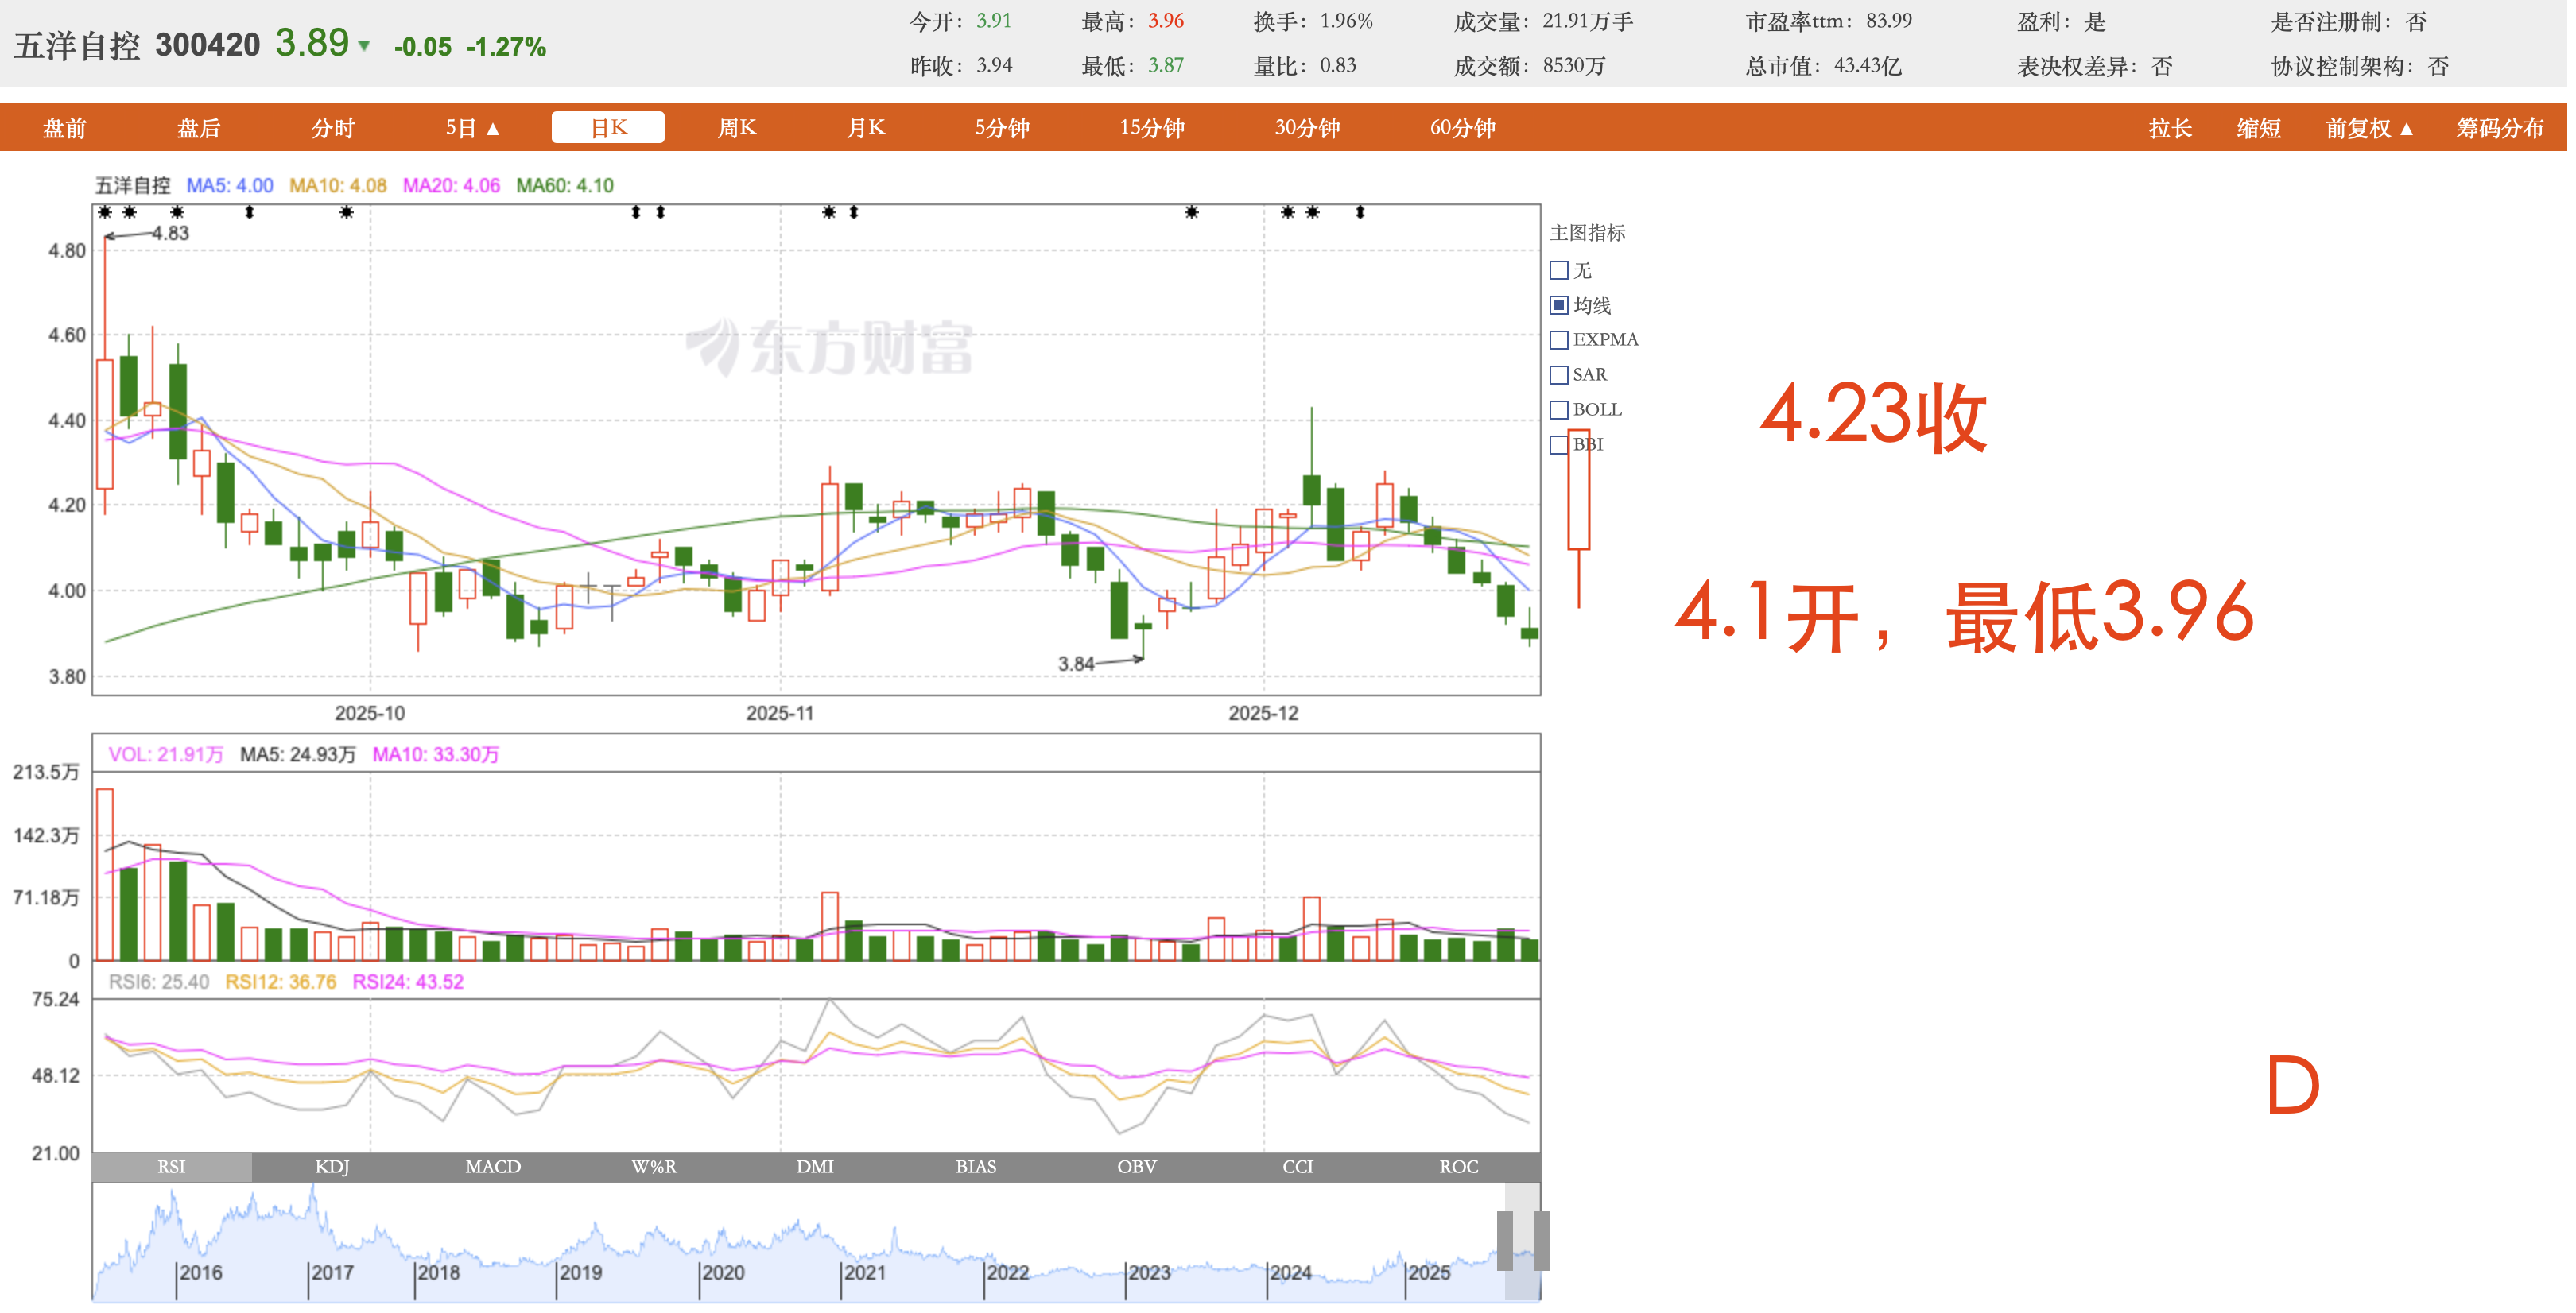The height and width of the screenshot is (1313, 2576).
Task: Expand the 5日 period dropdown arrow
Action: point(492,129)
